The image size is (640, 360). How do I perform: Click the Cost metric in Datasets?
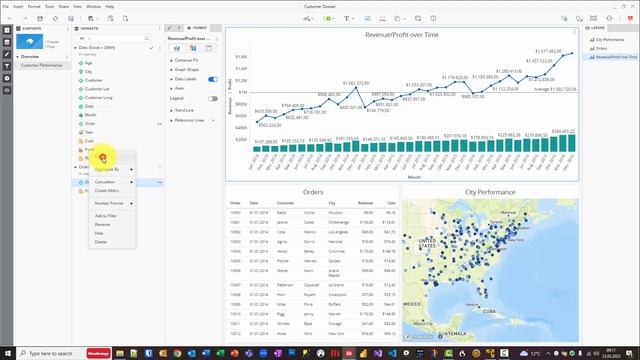click(89, 141)
